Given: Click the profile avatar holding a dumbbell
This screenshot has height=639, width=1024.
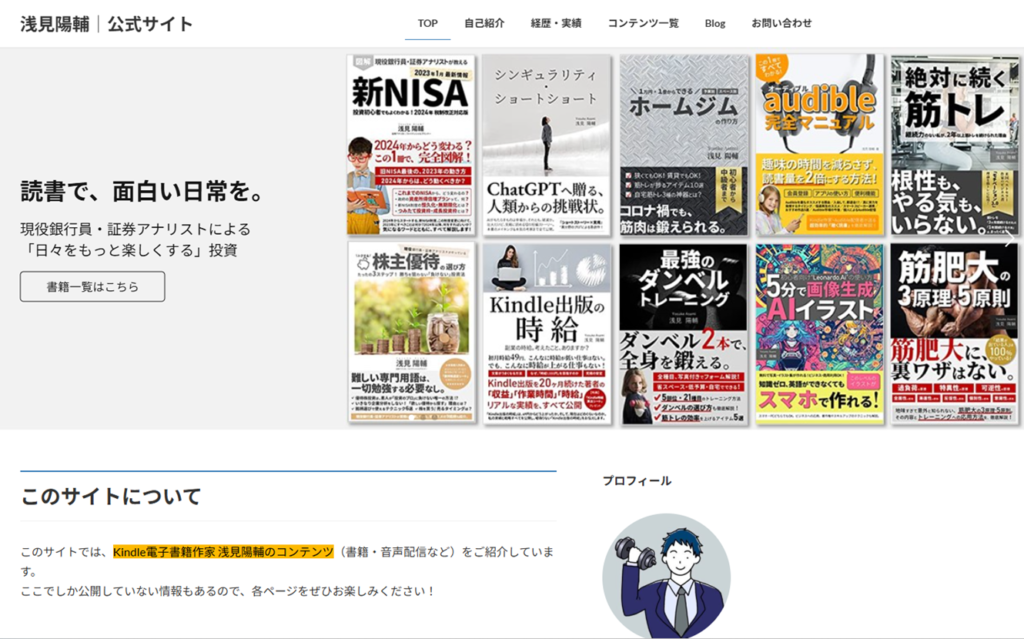Looking at the screenshot, I should [666, 577].
